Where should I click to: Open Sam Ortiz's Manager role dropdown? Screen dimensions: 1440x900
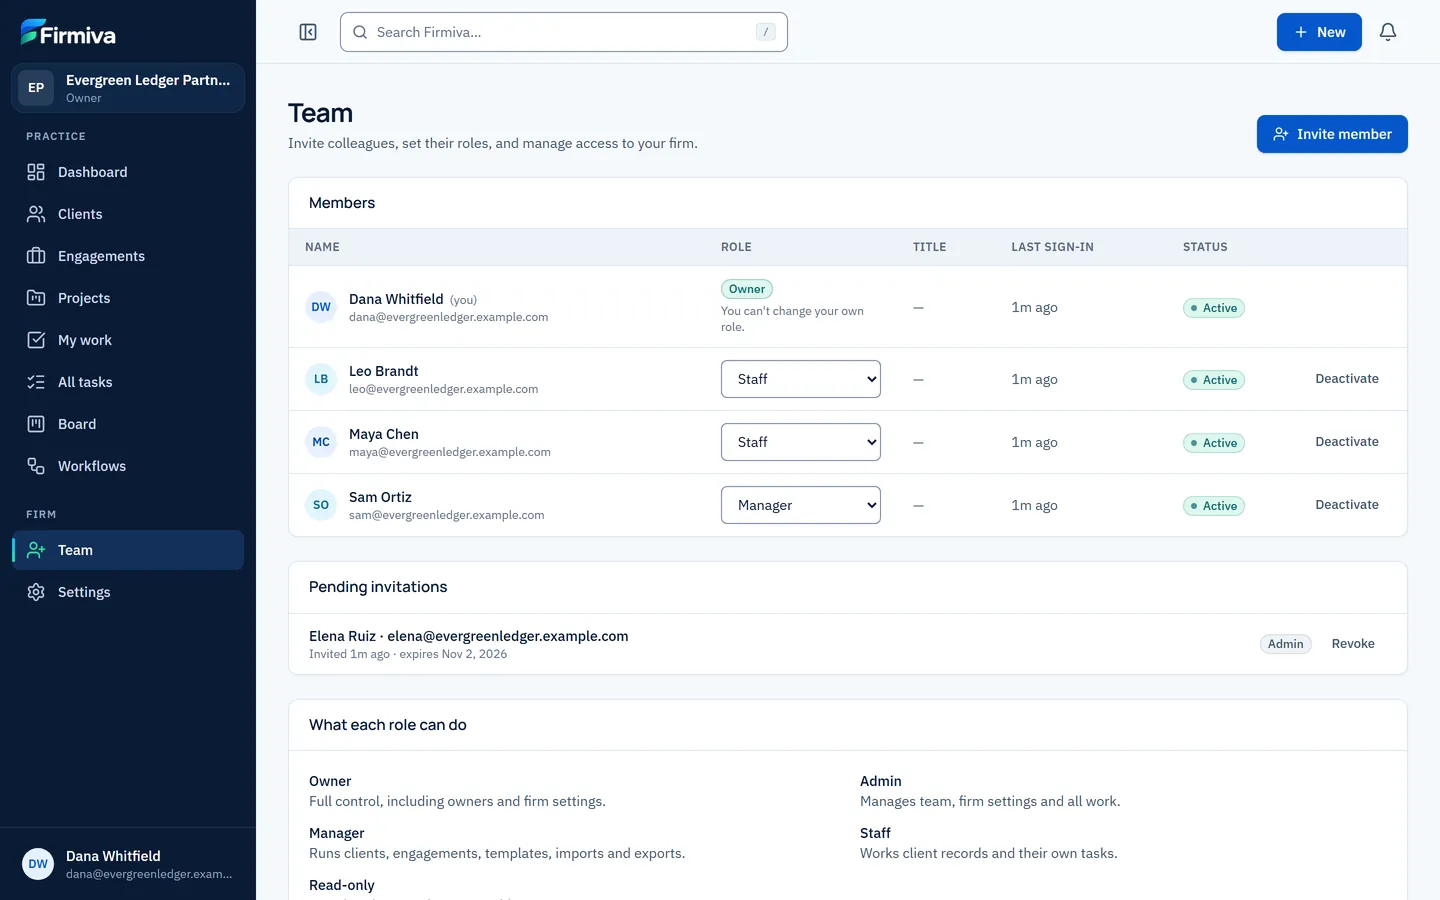tap(801, 505)
